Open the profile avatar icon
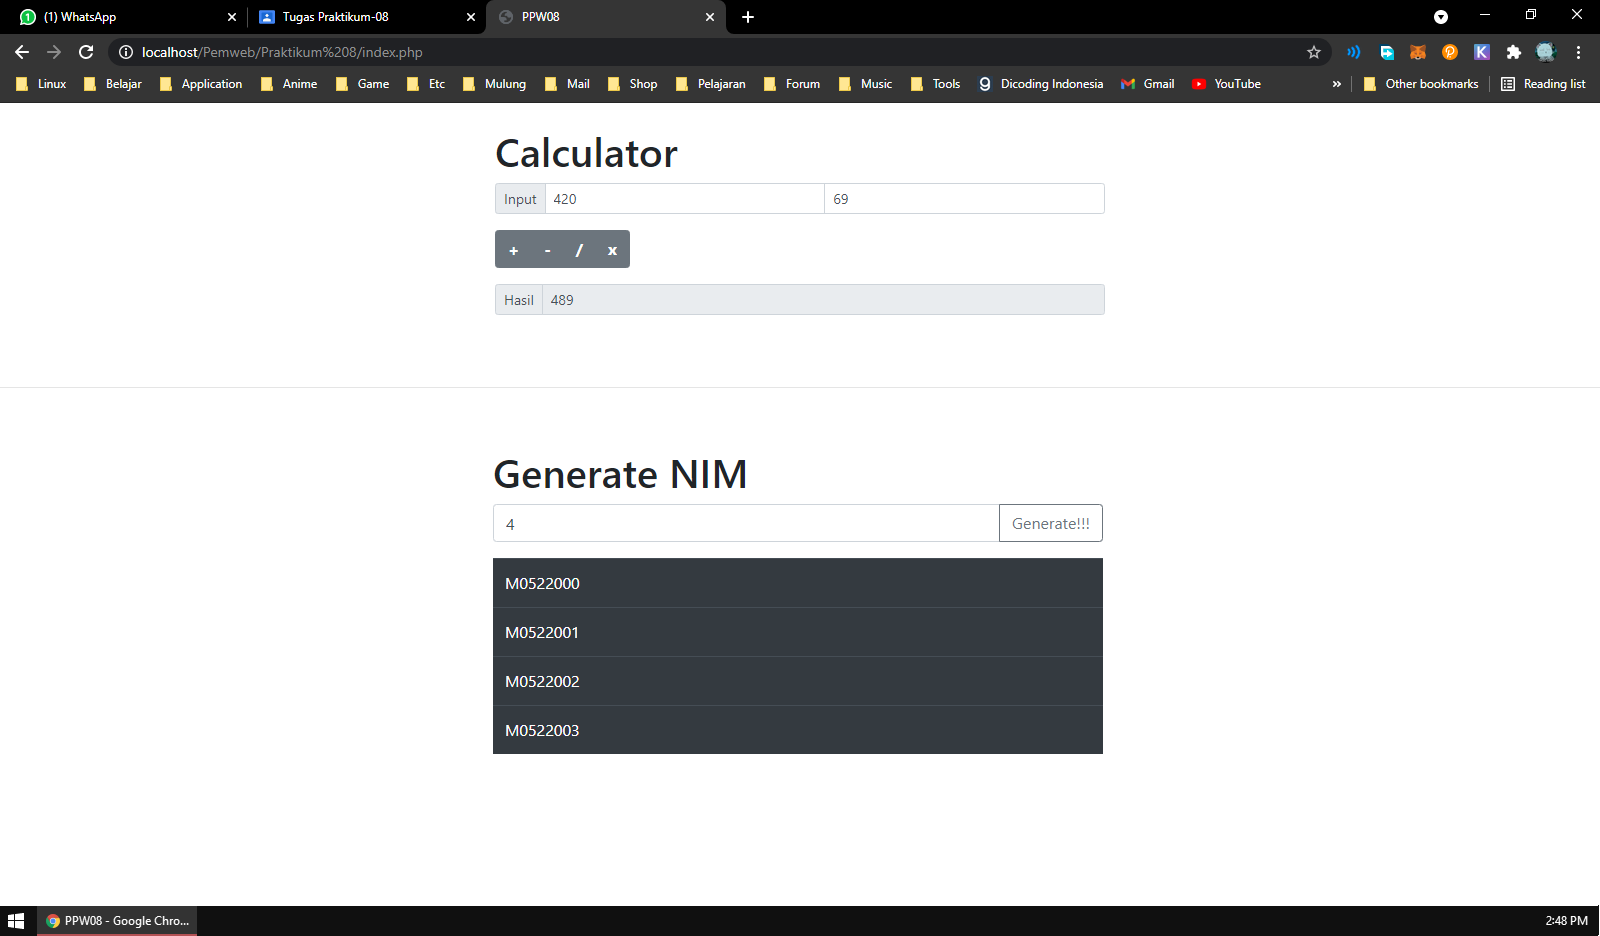This screenshot has height=936, width=1600. tap(1546, 52)
